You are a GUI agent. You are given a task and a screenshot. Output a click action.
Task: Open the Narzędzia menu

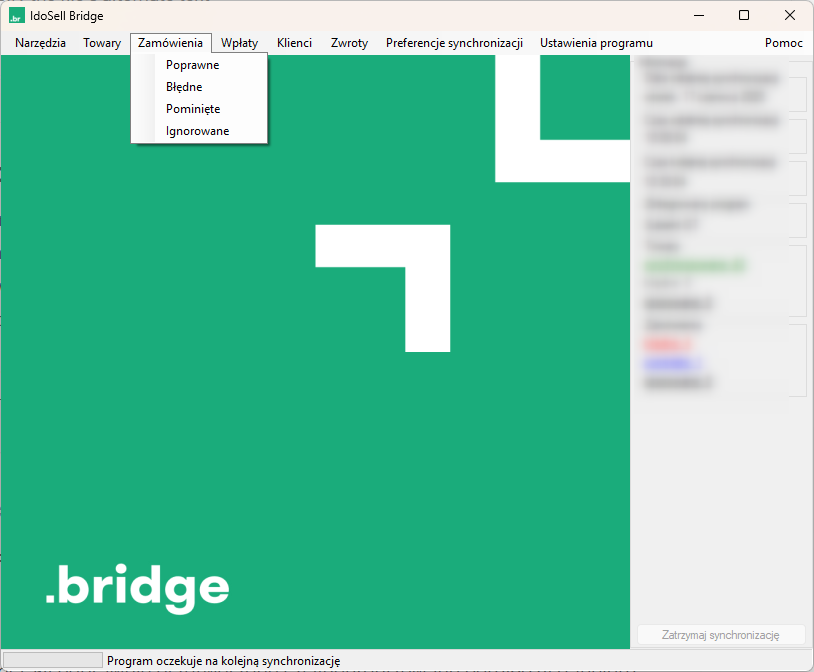click(40, 43)
